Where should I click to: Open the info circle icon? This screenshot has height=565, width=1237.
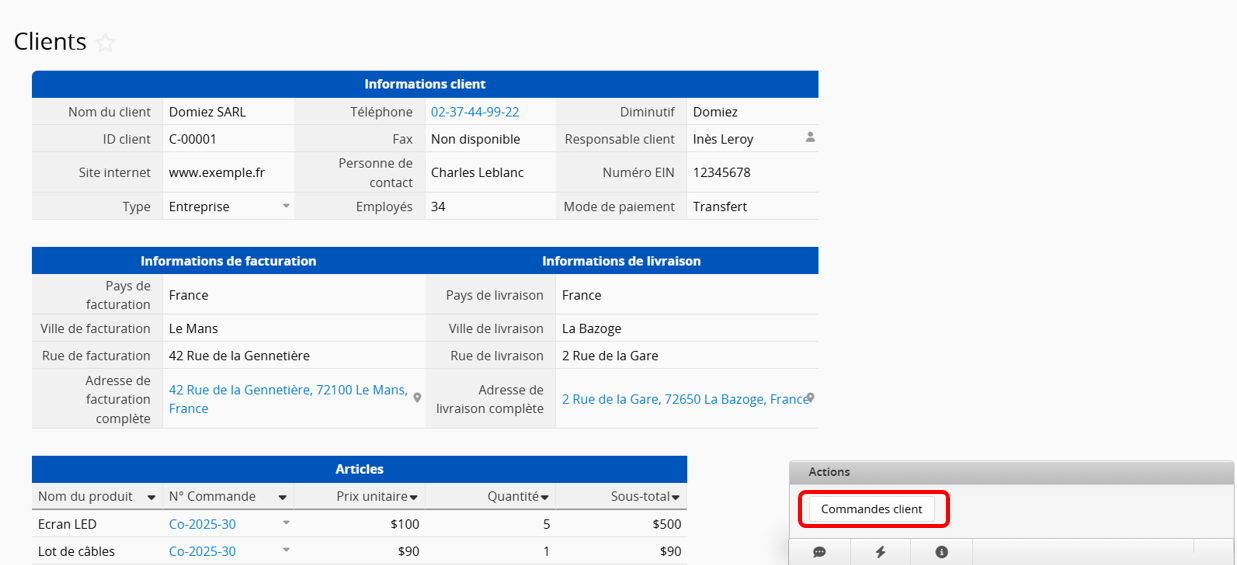941,552
